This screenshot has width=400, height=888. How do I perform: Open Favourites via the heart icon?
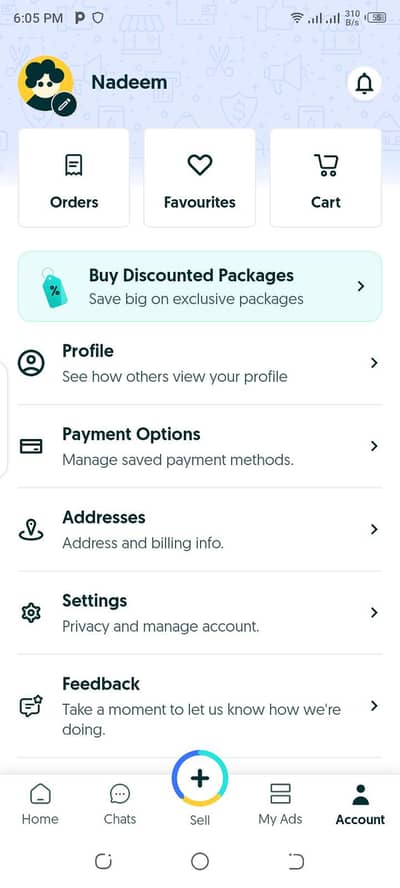(199, 165)
